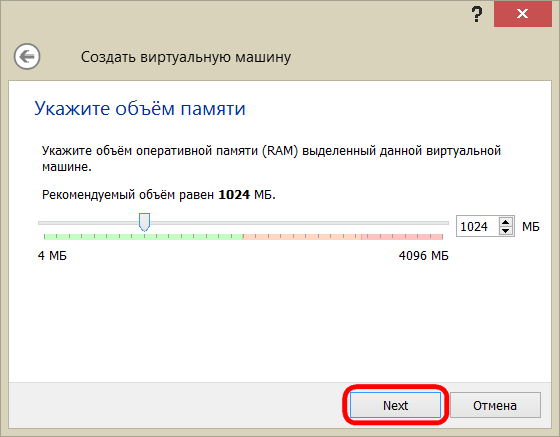
Task: Focus the 1024 memory size field
Action: click(x=478, y=226)
